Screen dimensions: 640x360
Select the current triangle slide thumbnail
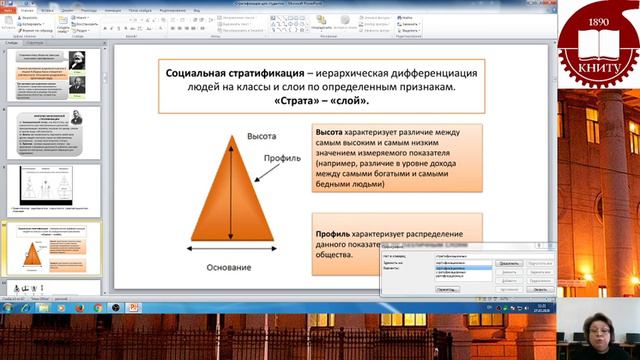(53, 248)
